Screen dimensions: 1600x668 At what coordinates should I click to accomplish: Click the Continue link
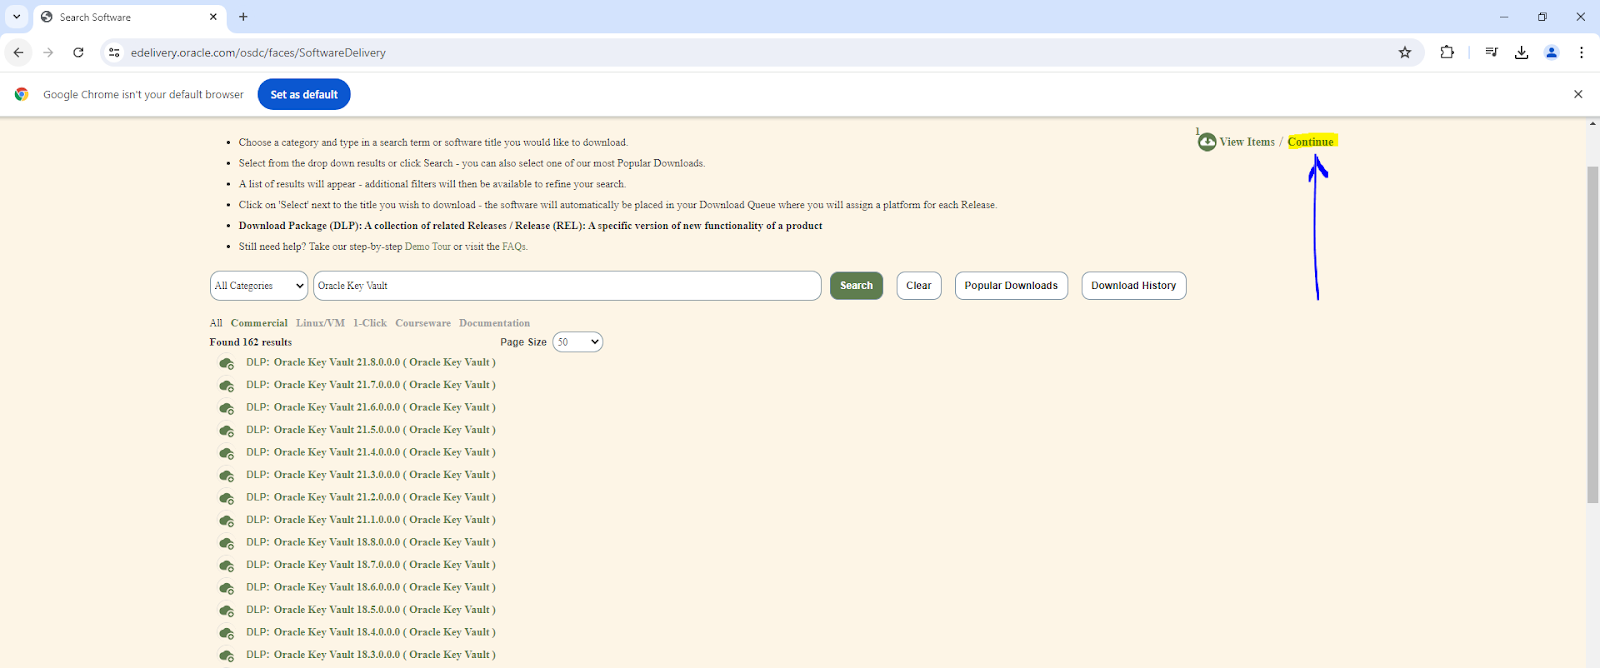pyautogui.click(x=1311, y=142)
